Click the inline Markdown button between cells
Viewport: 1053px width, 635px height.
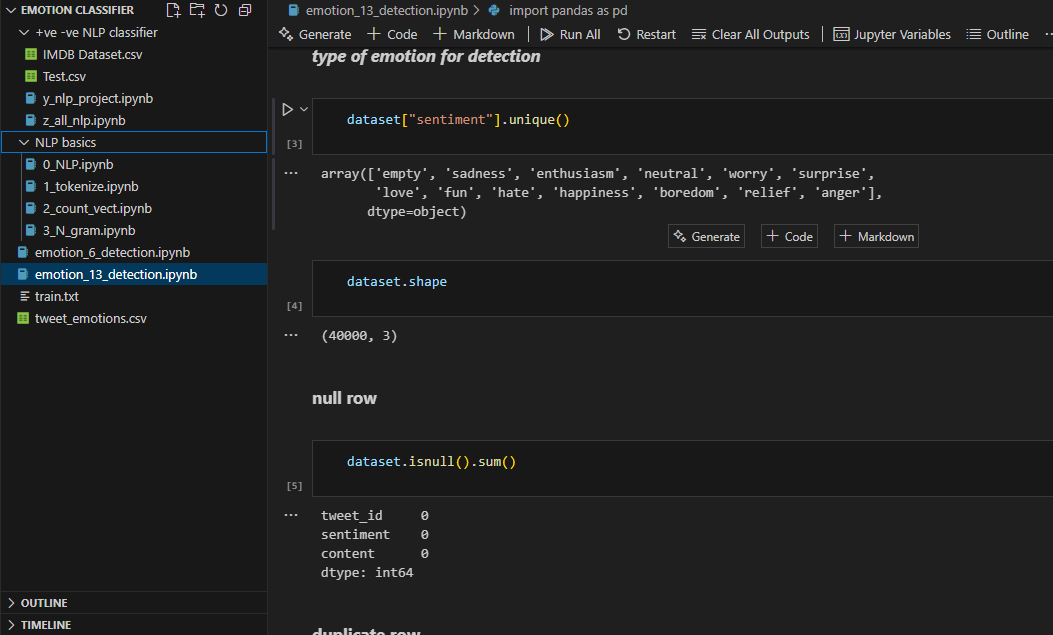tap(876, 237)
